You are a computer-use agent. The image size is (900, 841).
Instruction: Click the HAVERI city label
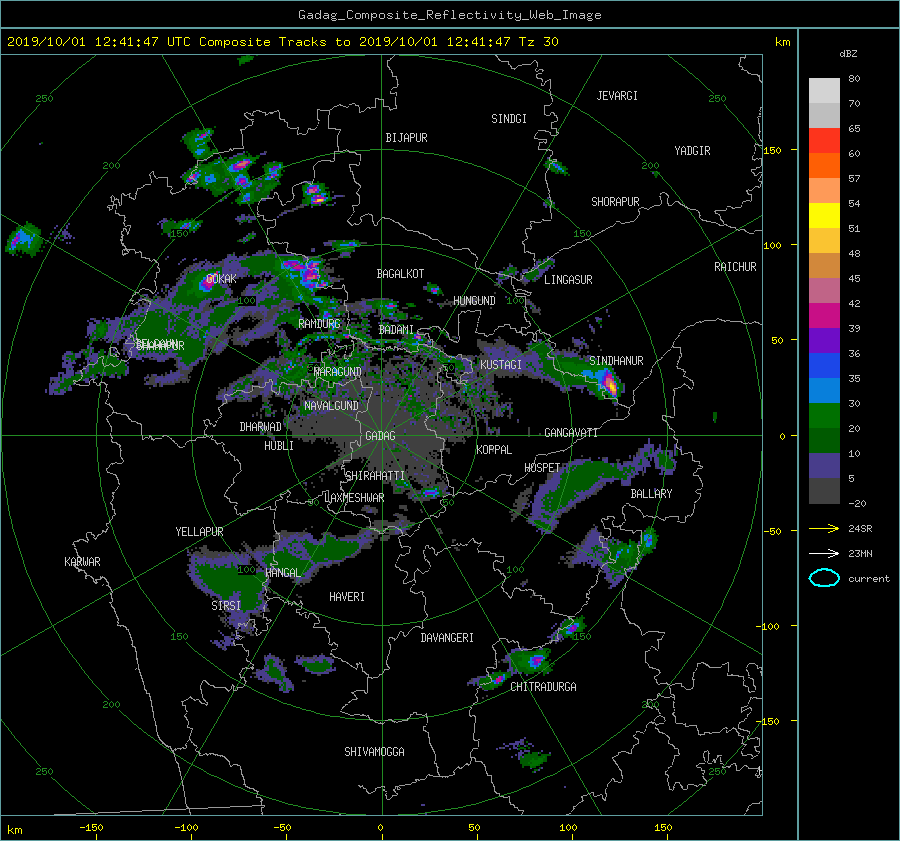tap(347, 597)
